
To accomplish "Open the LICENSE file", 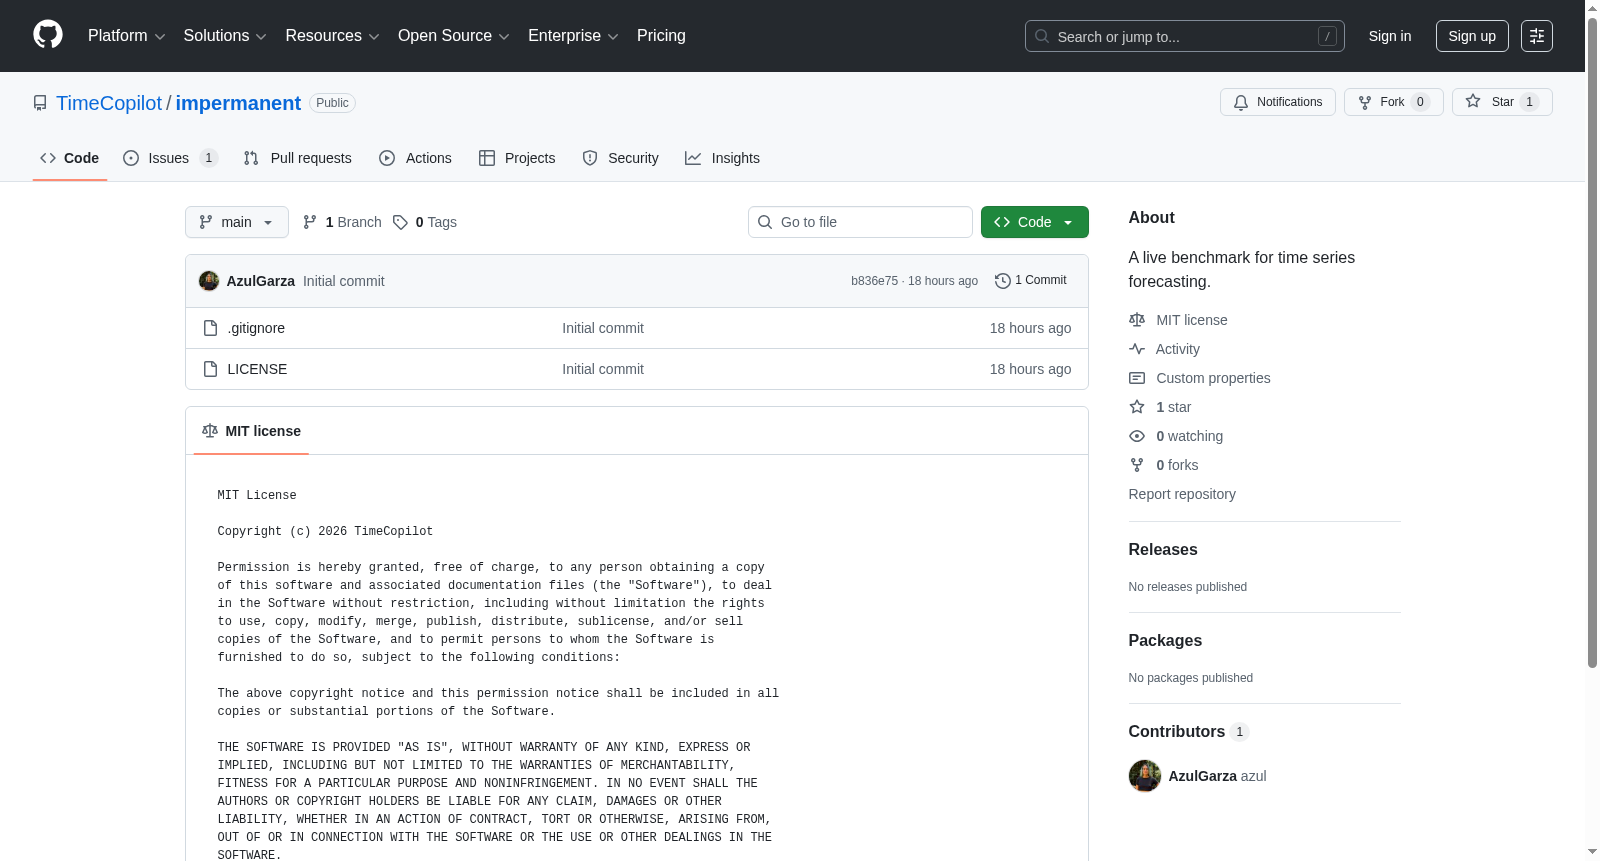I will click(257, 369).
